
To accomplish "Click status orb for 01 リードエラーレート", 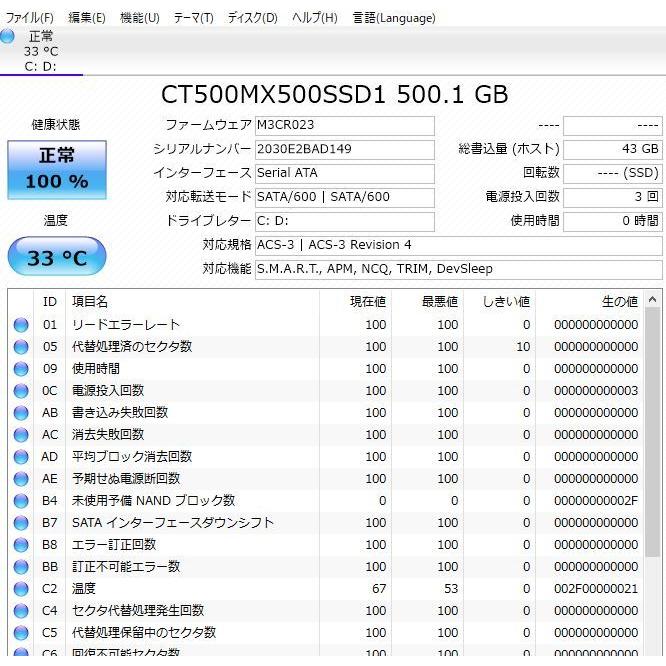I will (21, 325).
